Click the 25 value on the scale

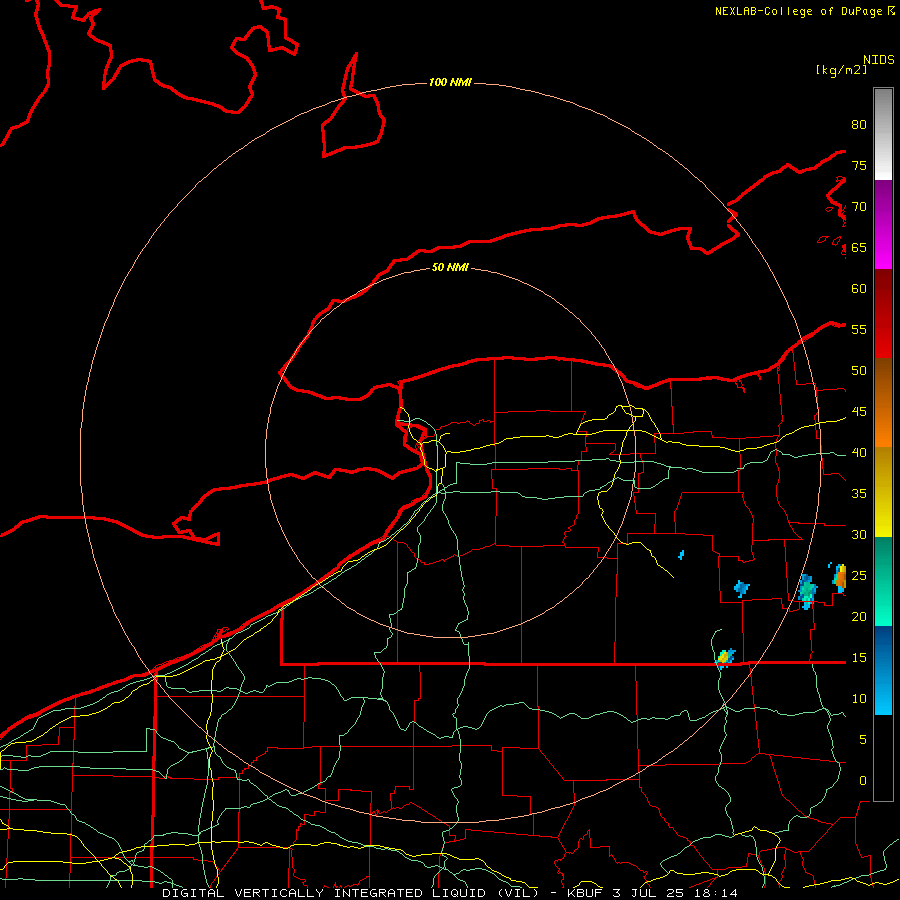[859, 576]
